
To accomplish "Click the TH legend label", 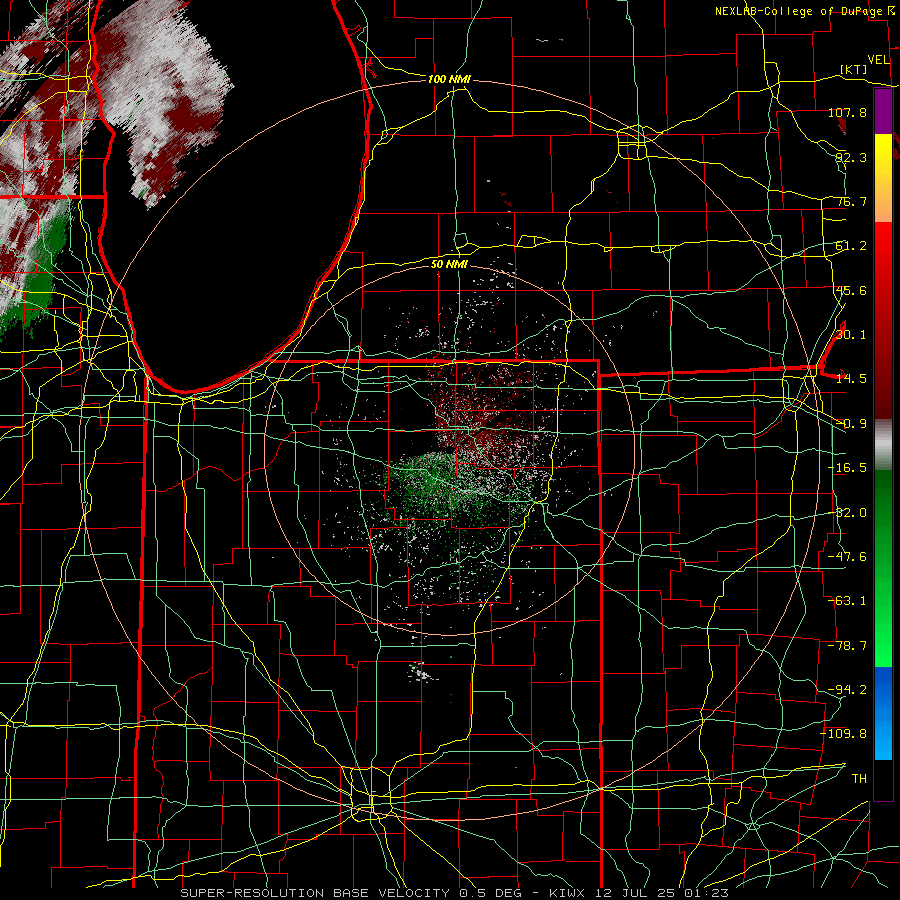I will click(x=859, y=779).
